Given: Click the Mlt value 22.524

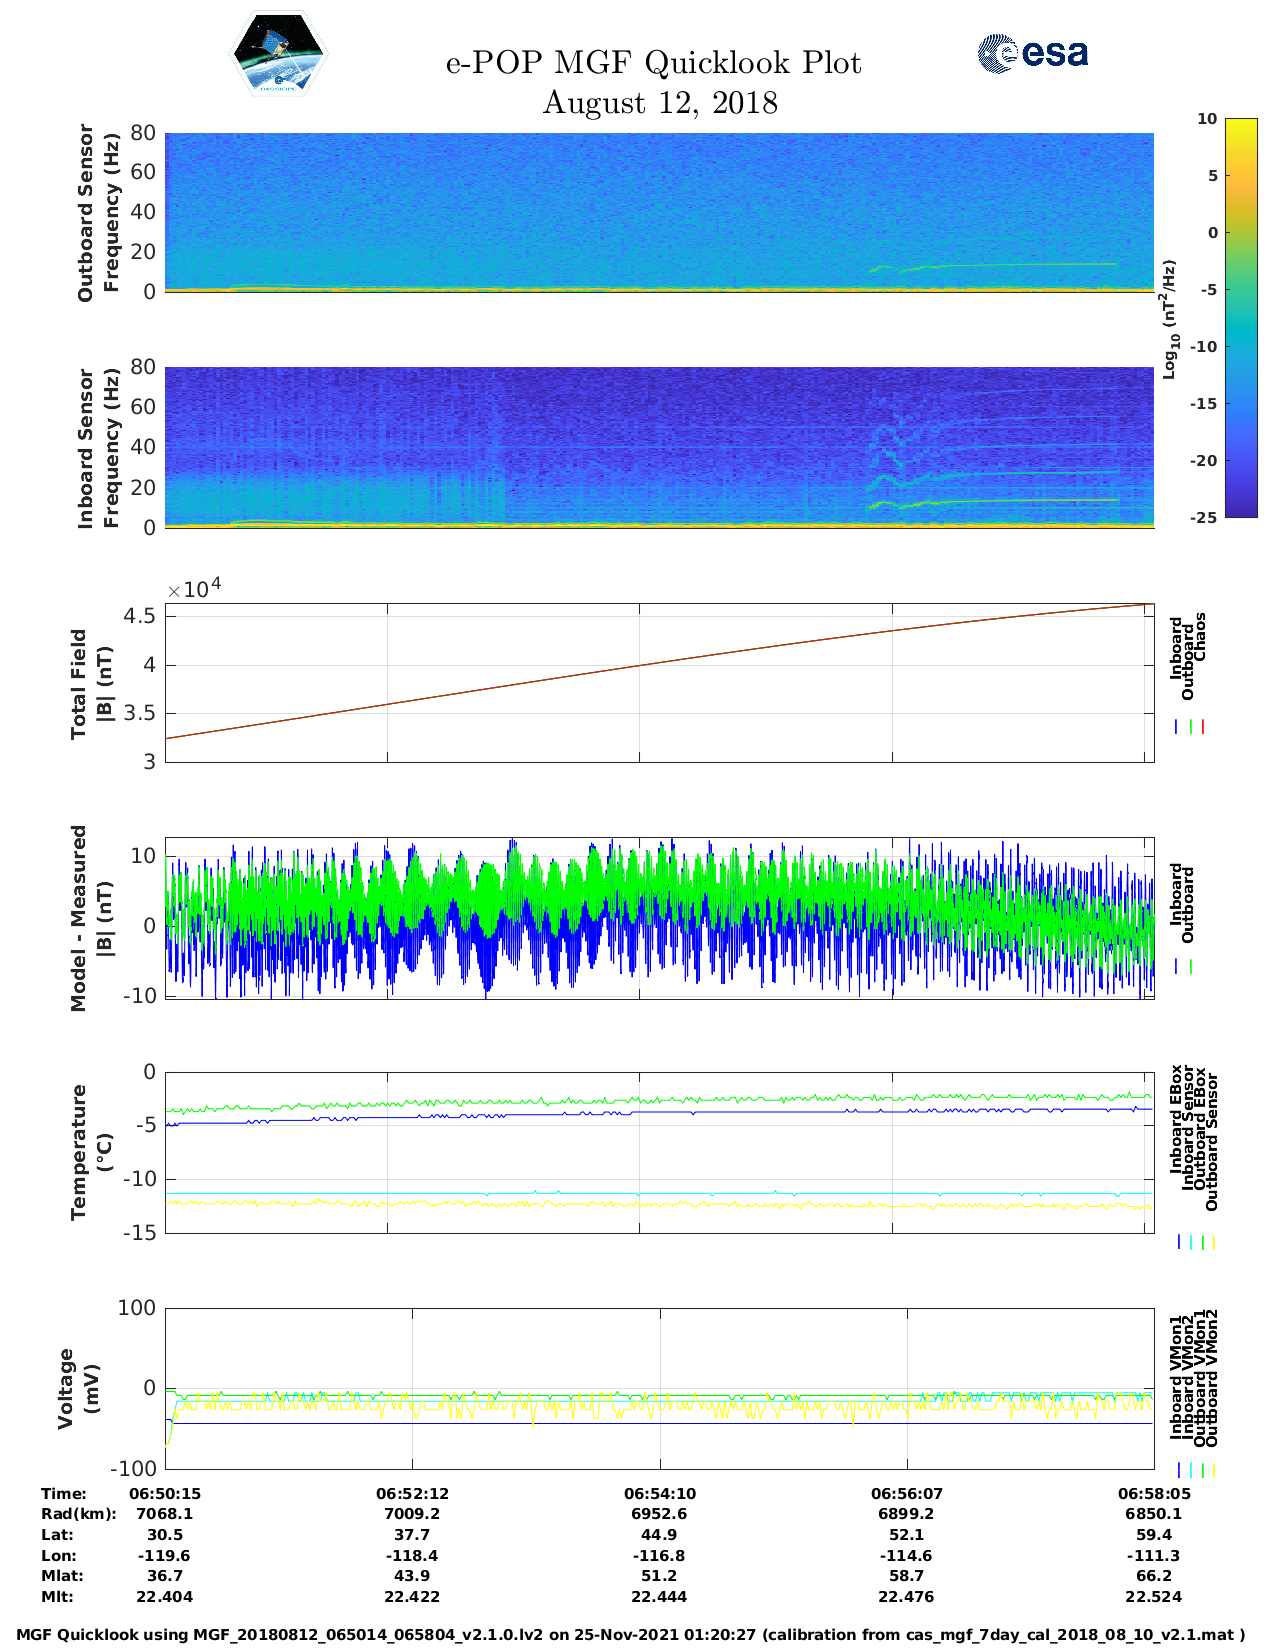Looking at the screenshot, I should (x=1153, y=1597).
